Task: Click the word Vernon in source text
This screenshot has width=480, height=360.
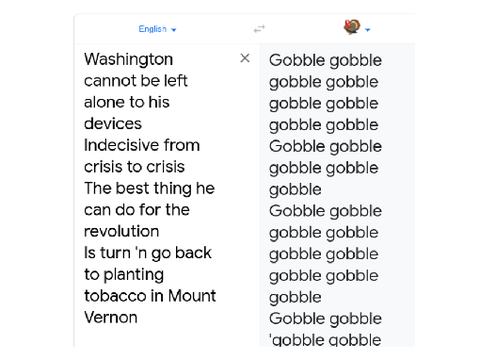Action: pyautogui.click(x=111, y=317)
